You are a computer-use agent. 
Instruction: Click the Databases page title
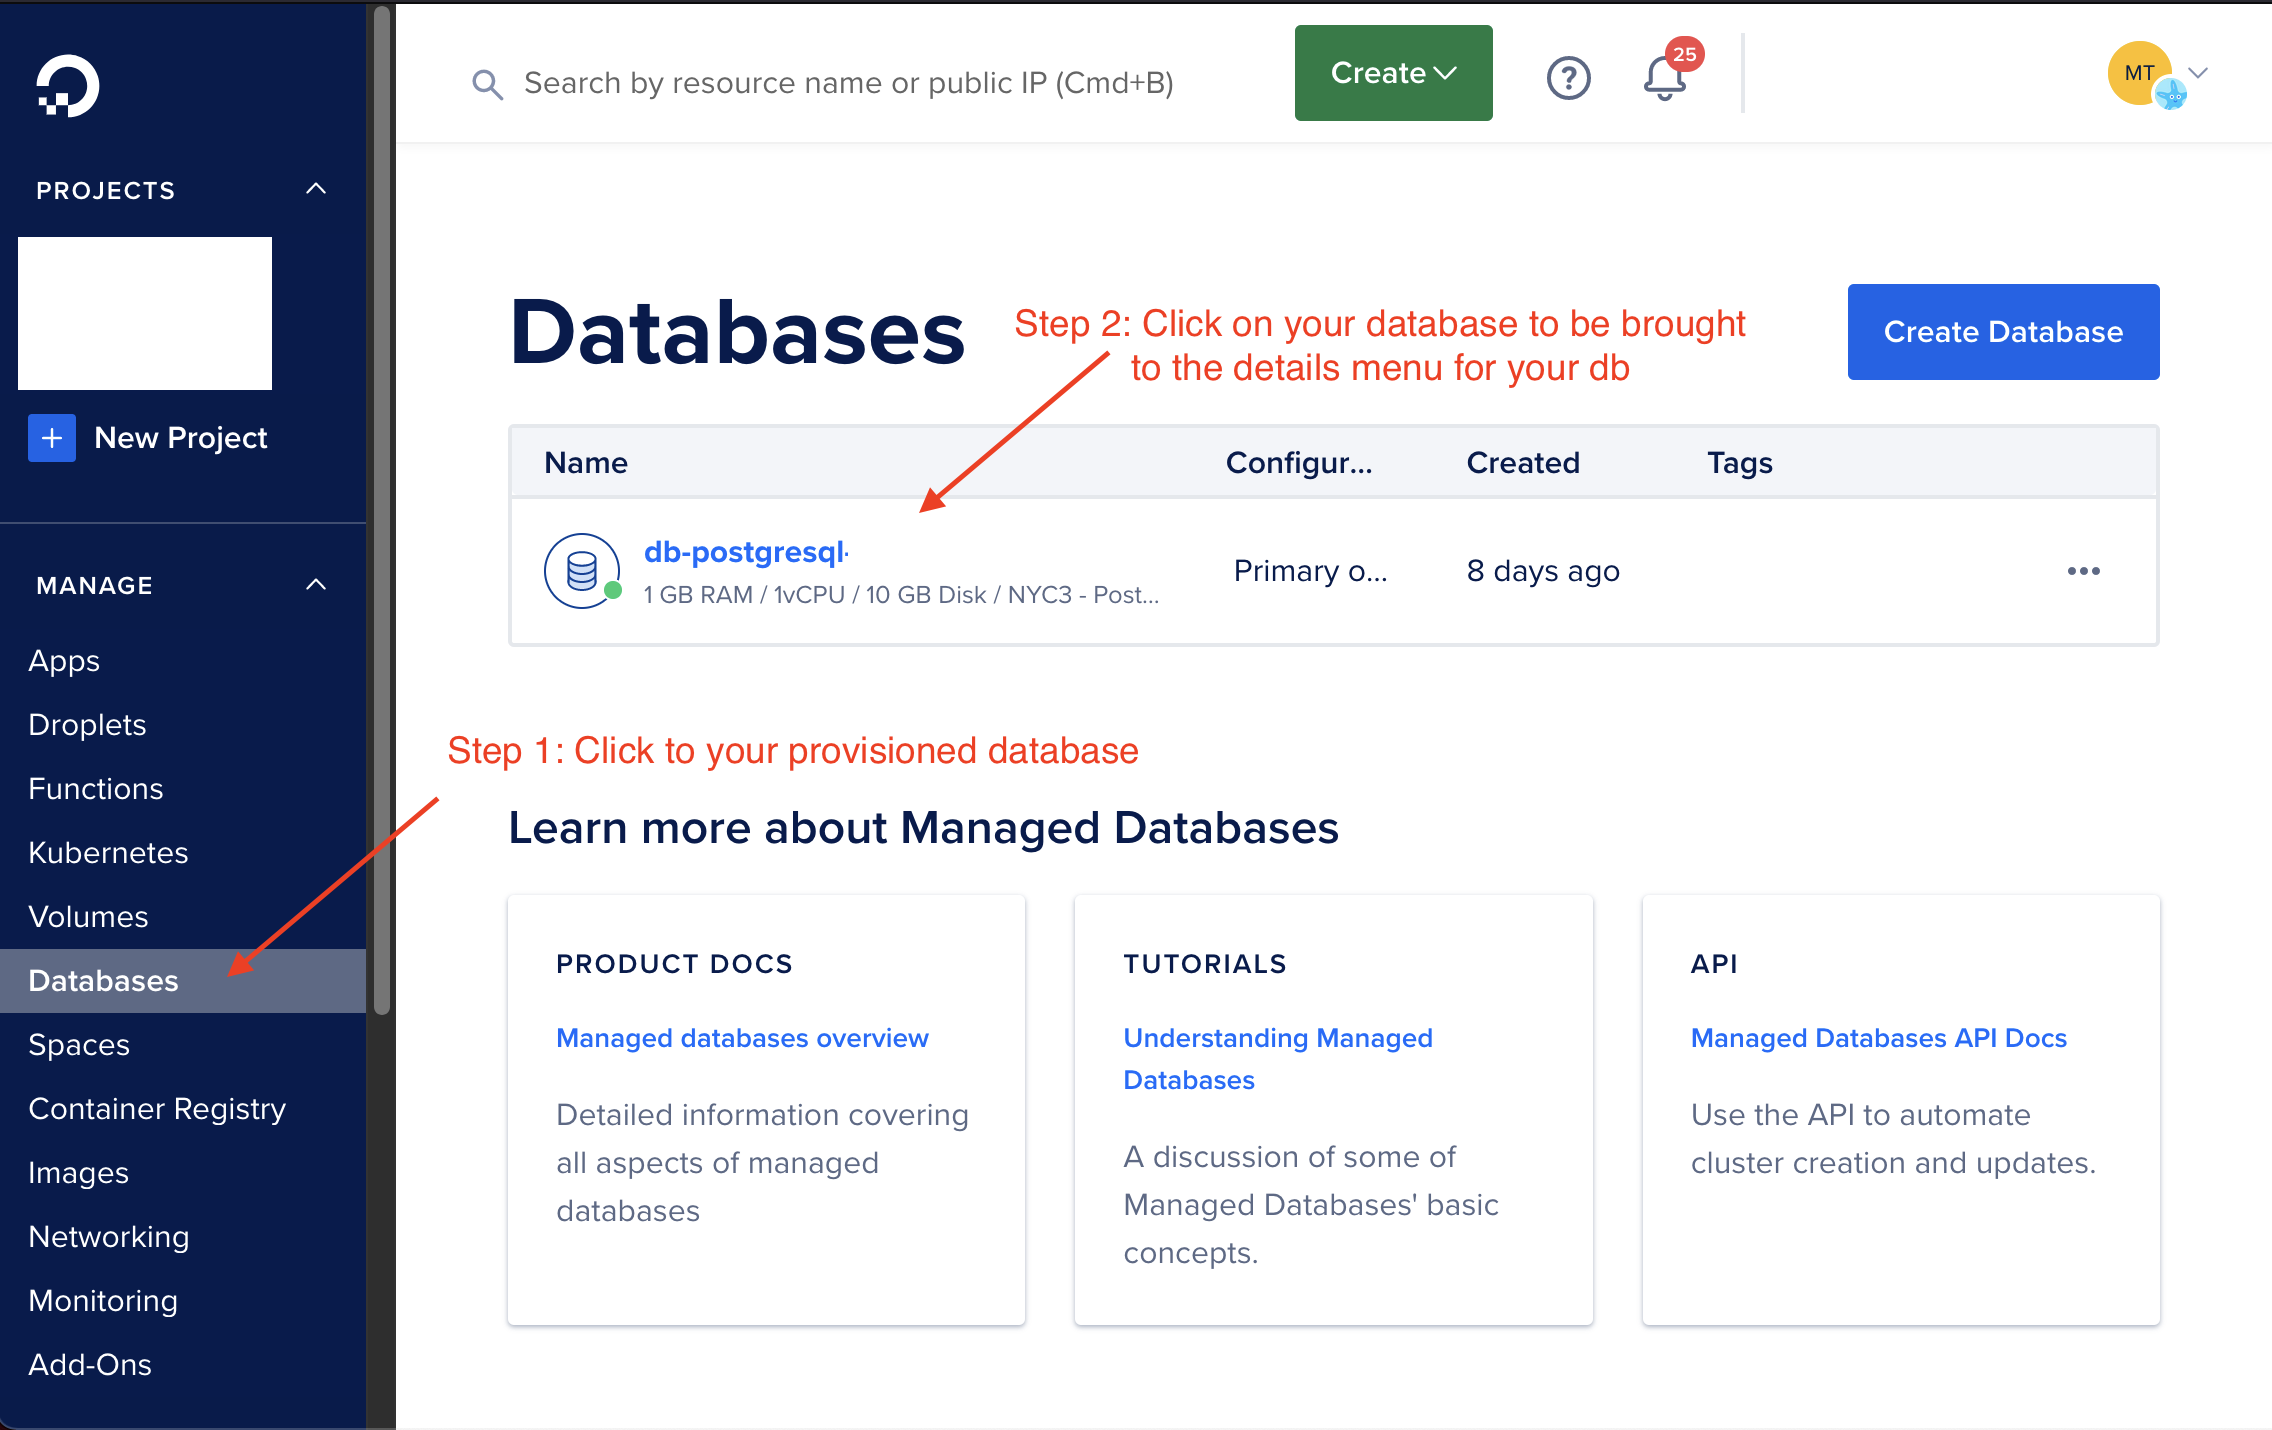tap(737, 333)
